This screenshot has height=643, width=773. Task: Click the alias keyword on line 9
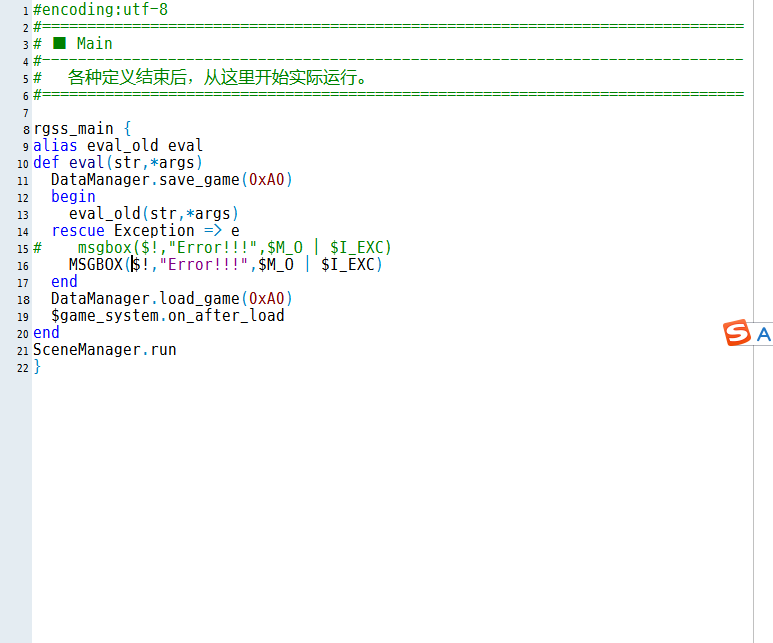coord(55,145)
